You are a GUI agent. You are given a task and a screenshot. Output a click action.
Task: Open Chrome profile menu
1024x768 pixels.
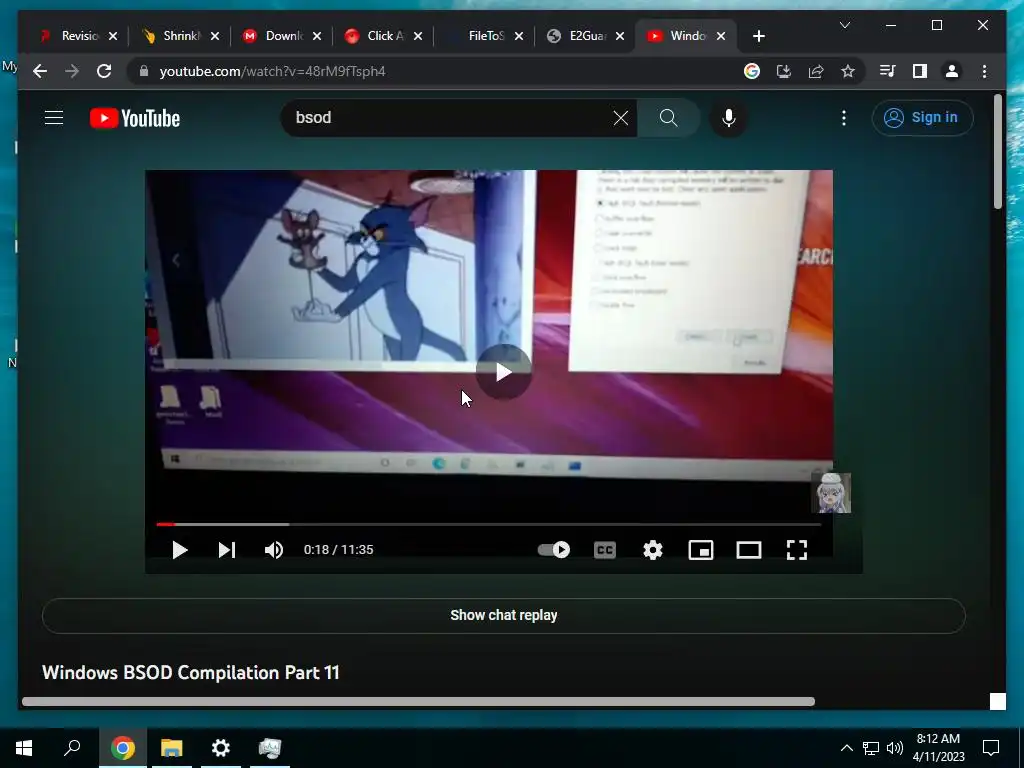coord(952,71)
